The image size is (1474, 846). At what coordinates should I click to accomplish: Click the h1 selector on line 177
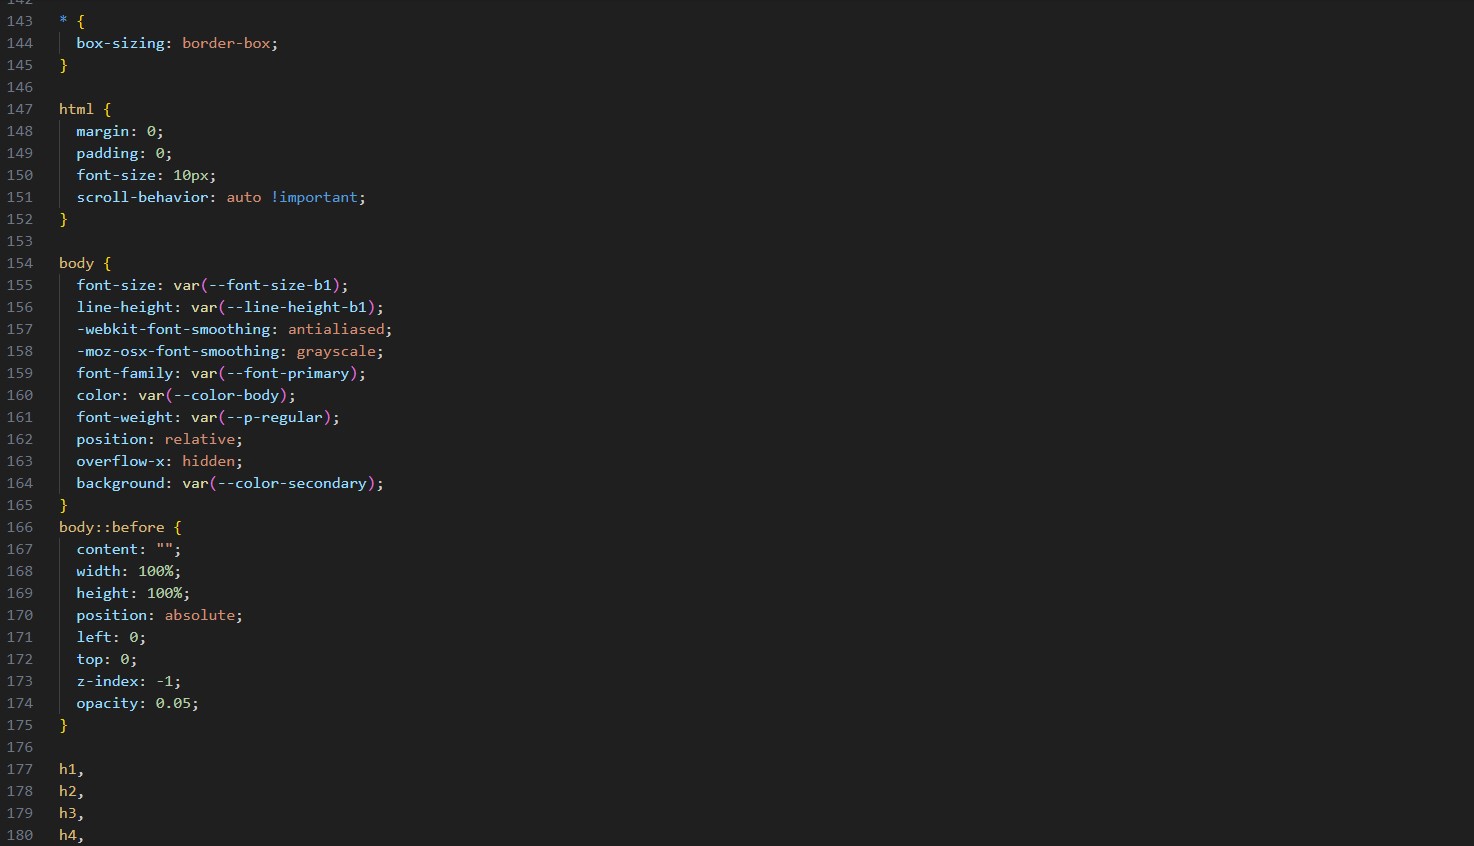pyautogui.click(x=67, y=769)
